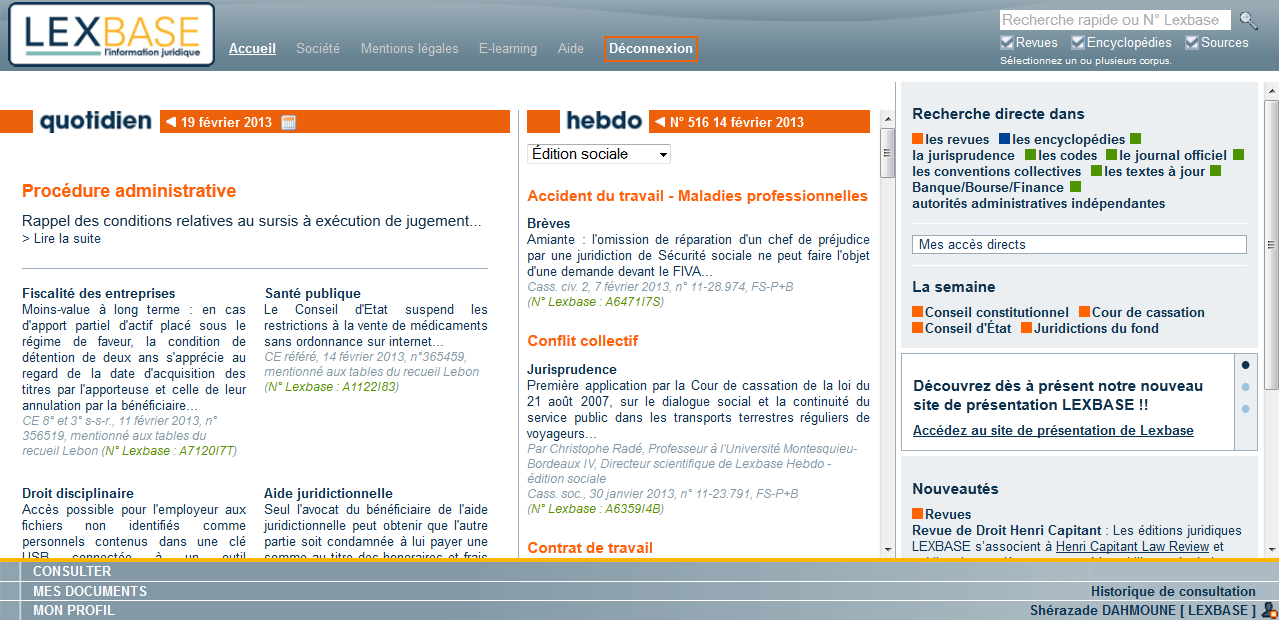Open Lexbase reference A7120I7T
The image size is (1279, 621).
point(170,451)
